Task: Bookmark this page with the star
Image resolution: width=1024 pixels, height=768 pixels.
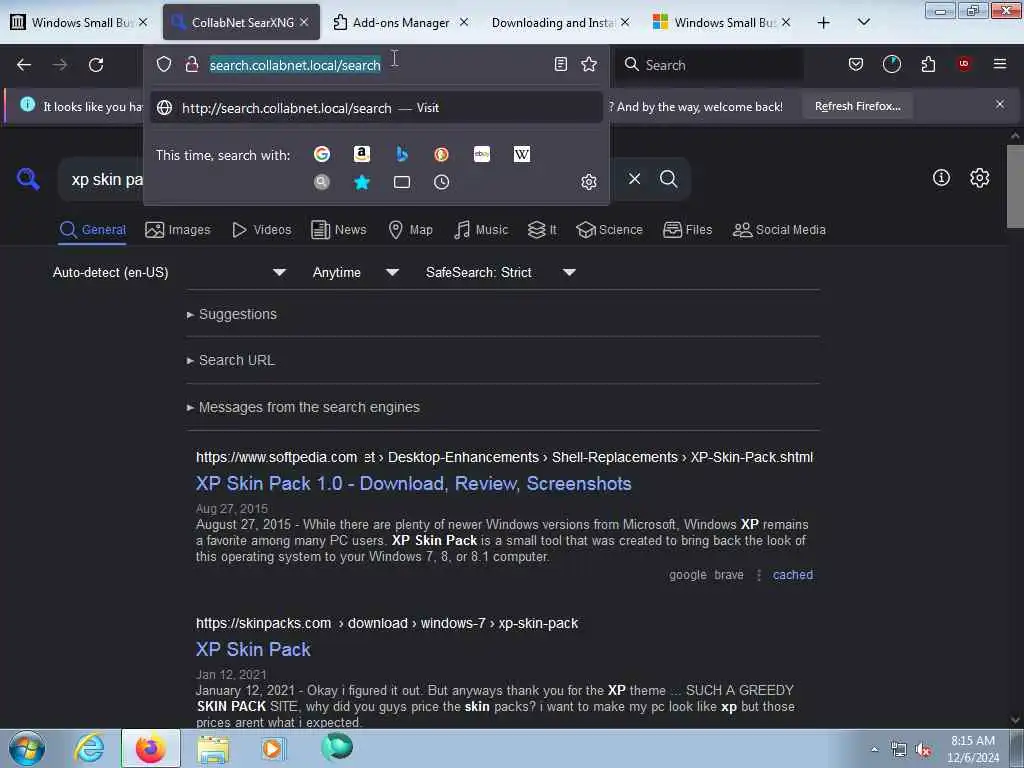Action: click(589, 64)
